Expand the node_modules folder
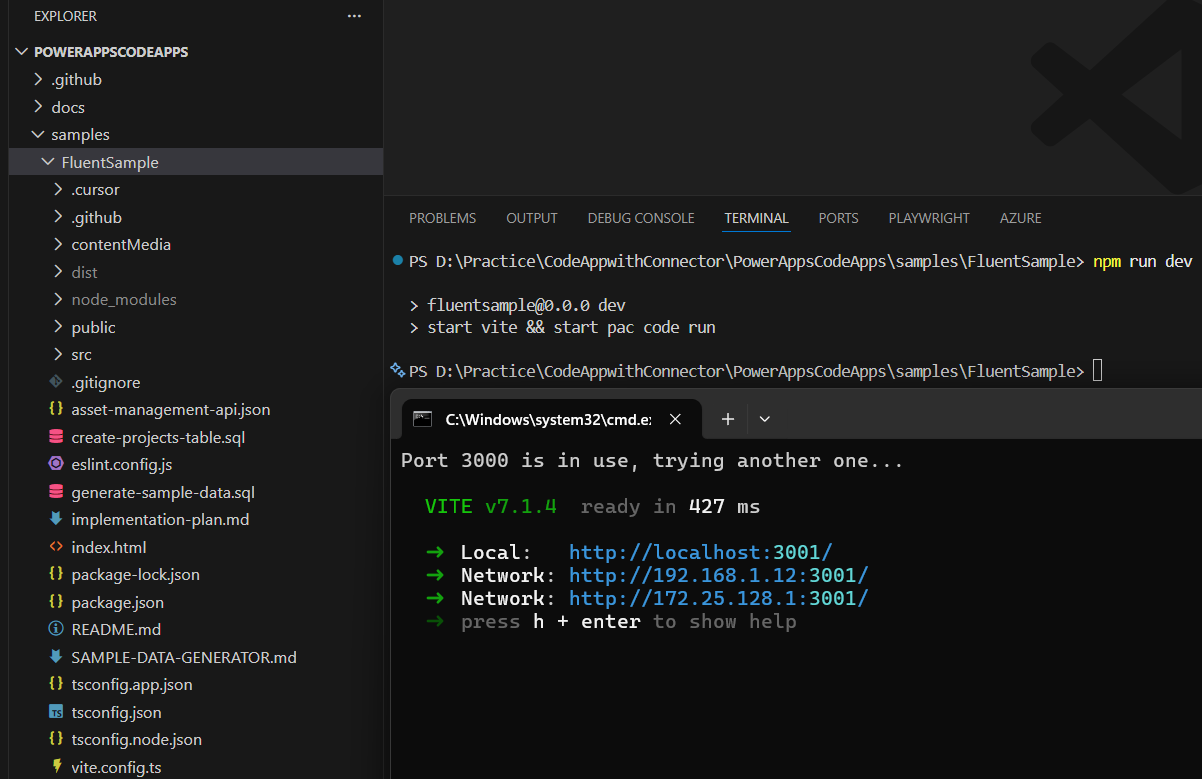 click(122, 299)
